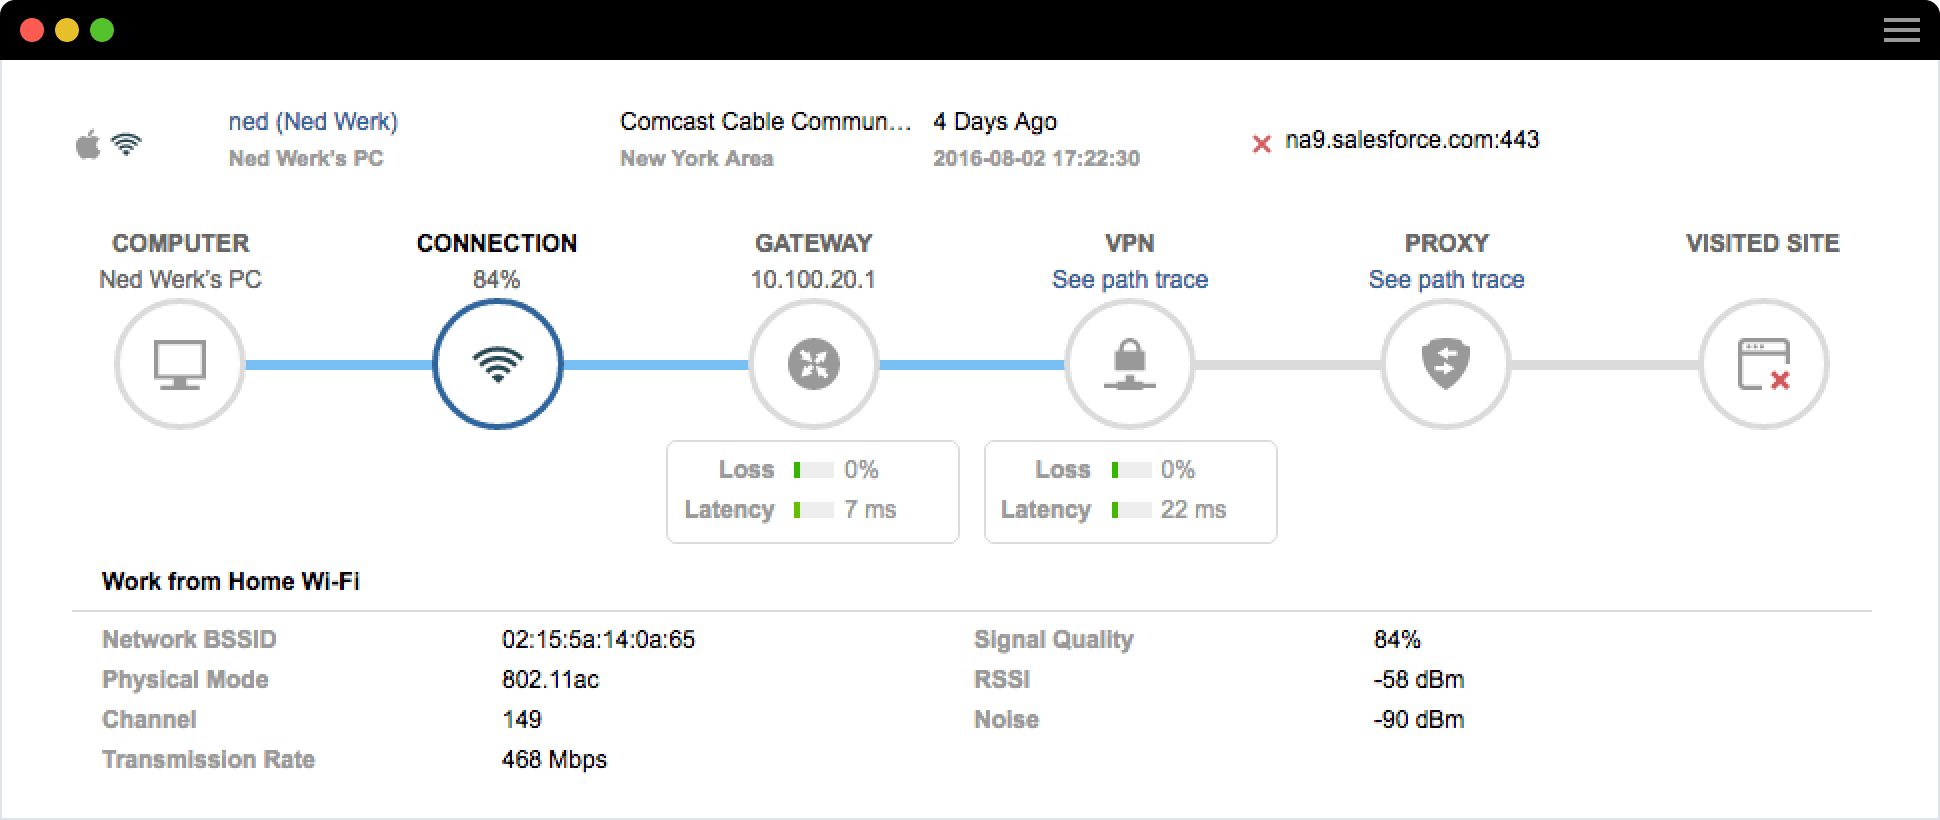Click the VPN Latency indicator bar
The image size is (1940, 820).
pos(1130,510)
